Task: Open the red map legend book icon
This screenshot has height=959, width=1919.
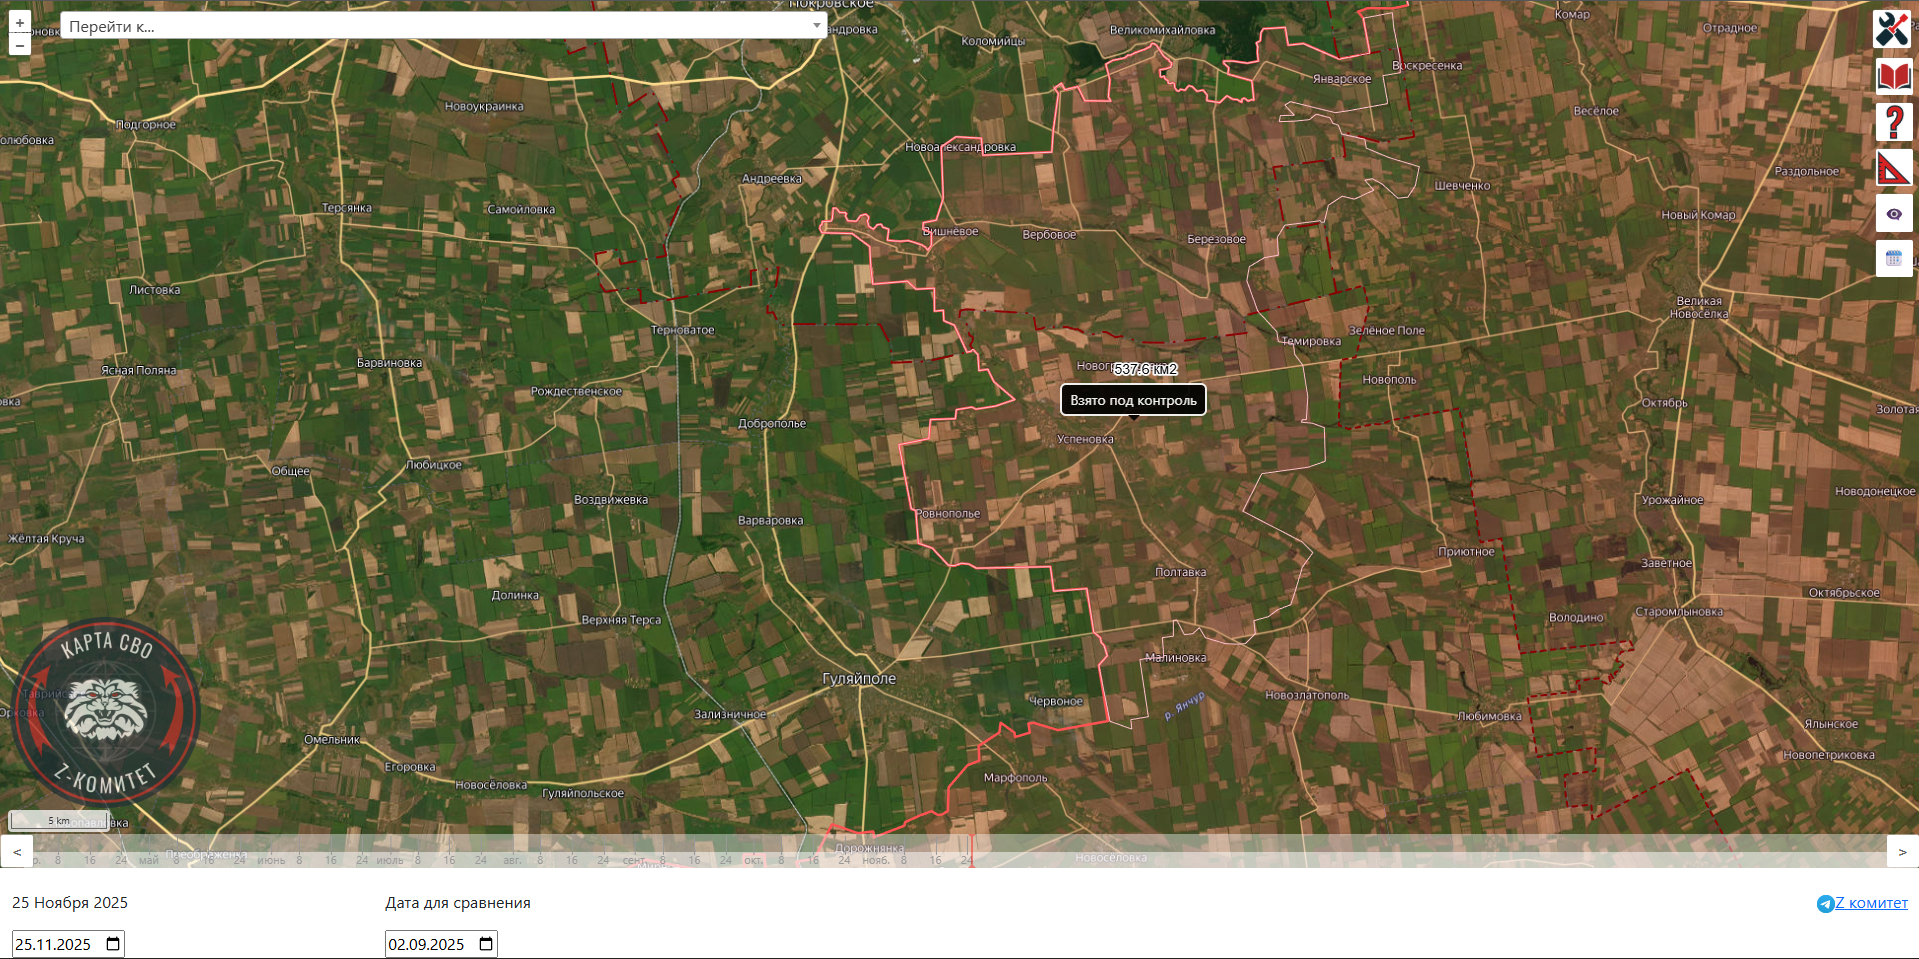Action: [x=1893, y=76]
